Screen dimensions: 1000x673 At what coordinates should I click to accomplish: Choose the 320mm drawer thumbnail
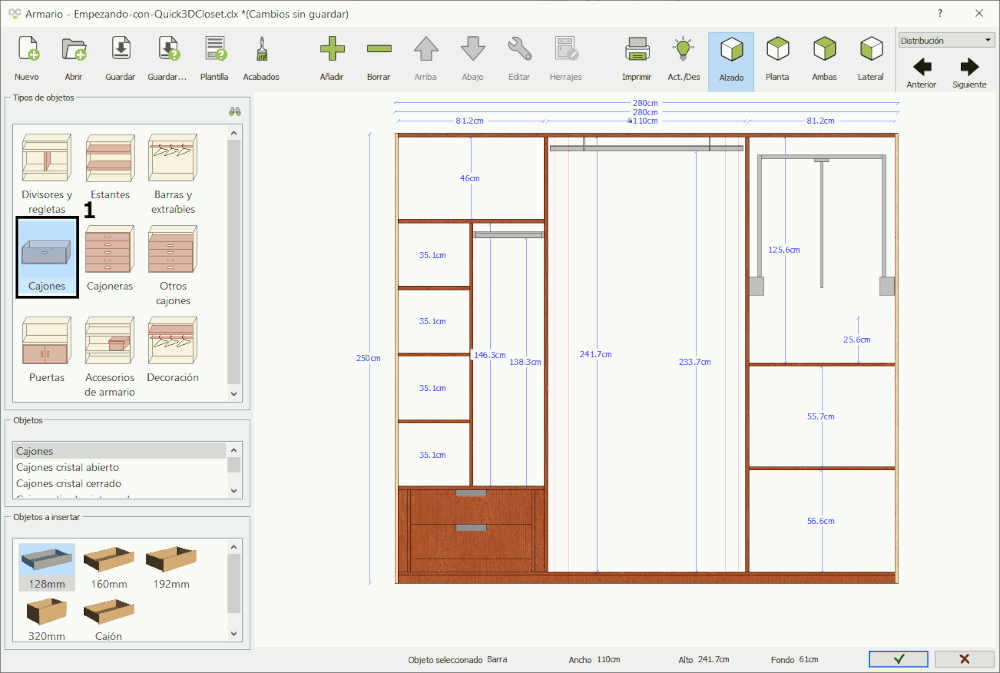pos(47,619)
